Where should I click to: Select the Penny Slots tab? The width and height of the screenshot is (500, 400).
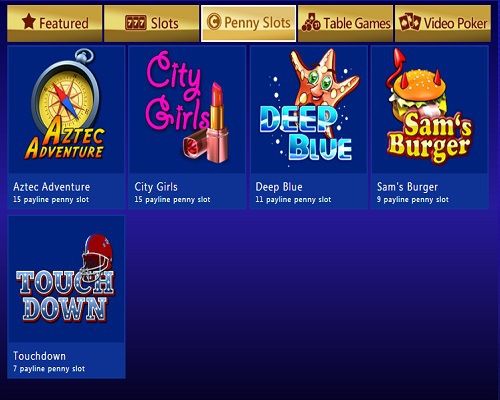point(248,23)
